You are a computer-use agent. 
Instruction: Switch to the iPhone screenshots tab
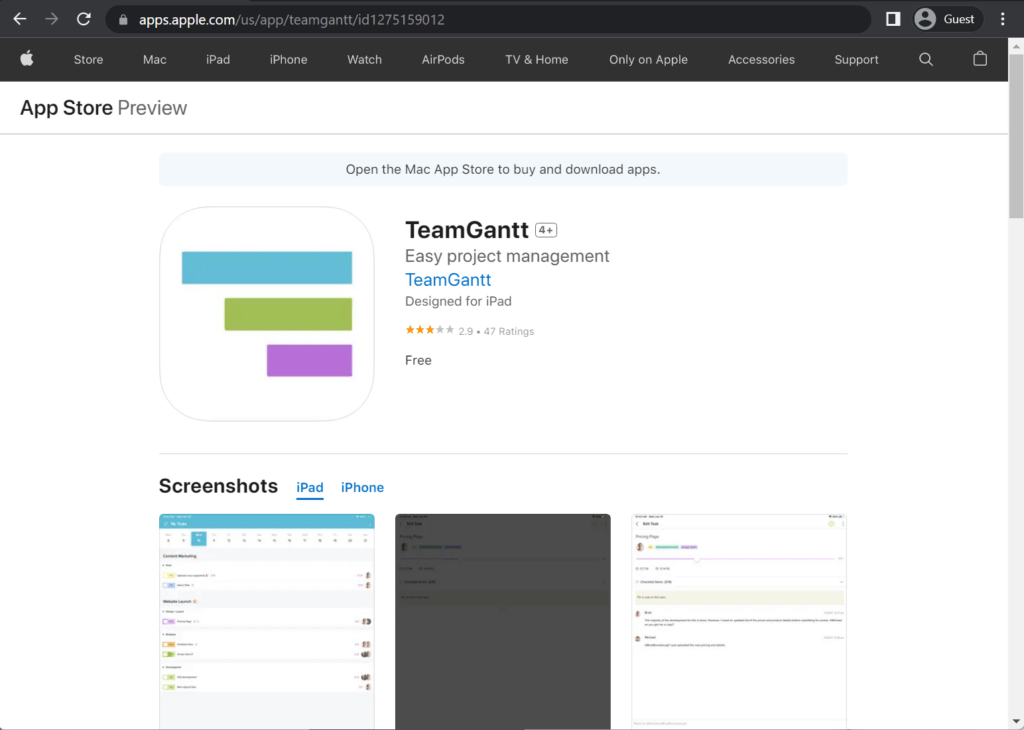(362, 487)
